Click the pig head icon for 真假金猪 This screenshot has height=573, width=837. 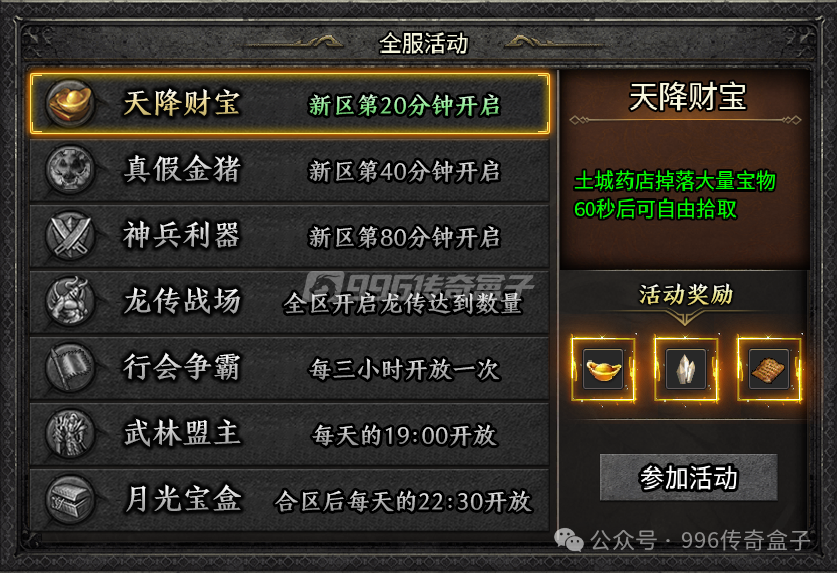point(70,170)
